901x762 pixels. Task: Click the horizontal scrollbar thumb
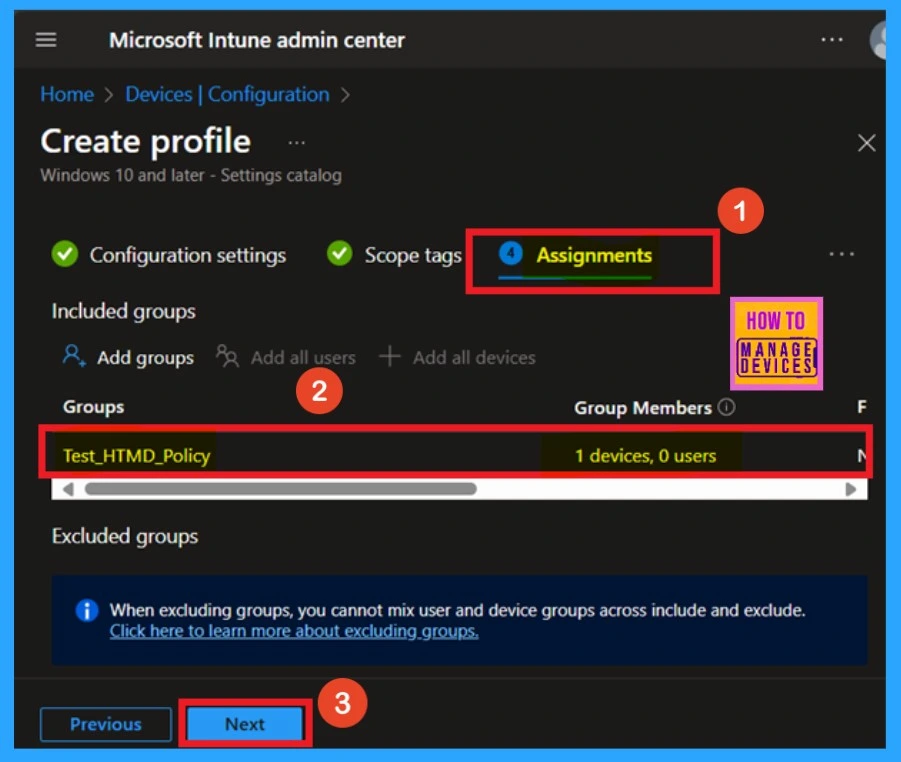point(280,489)
